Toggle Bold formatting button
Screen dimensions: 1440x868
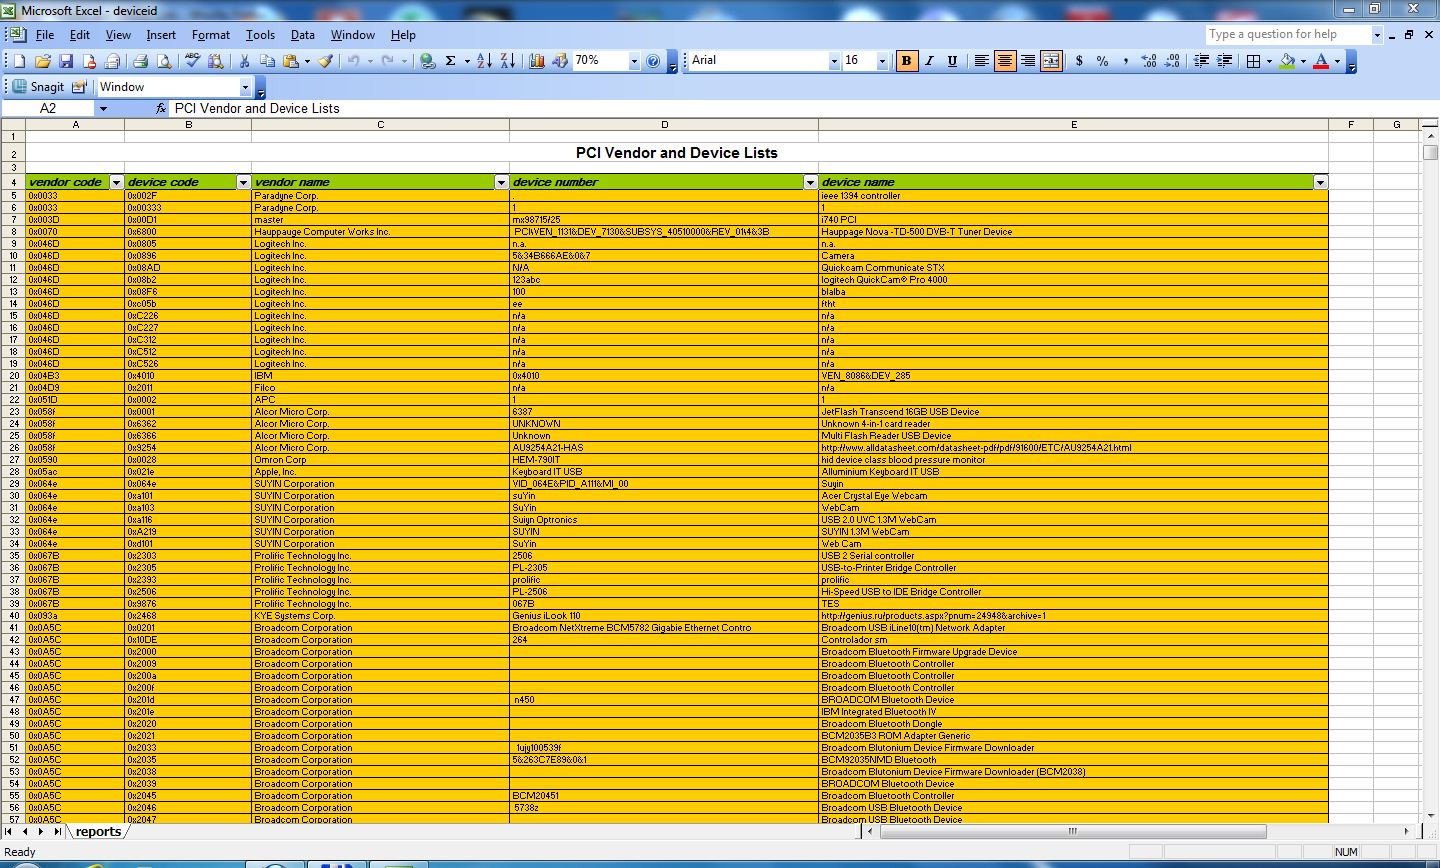(906, 61)
